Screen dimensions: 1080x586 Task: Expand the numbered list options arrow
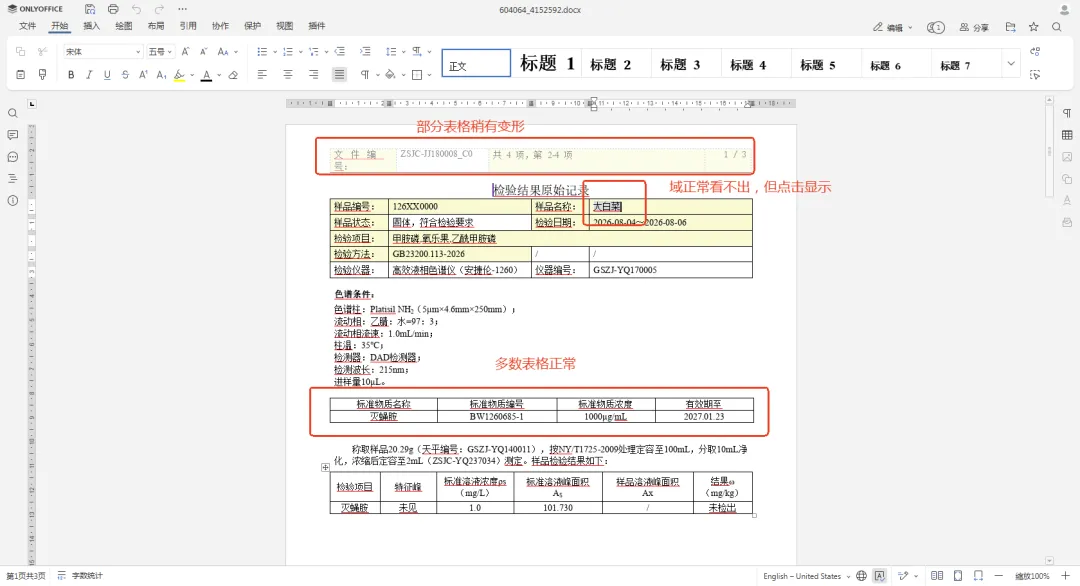(x=300, y=52)
